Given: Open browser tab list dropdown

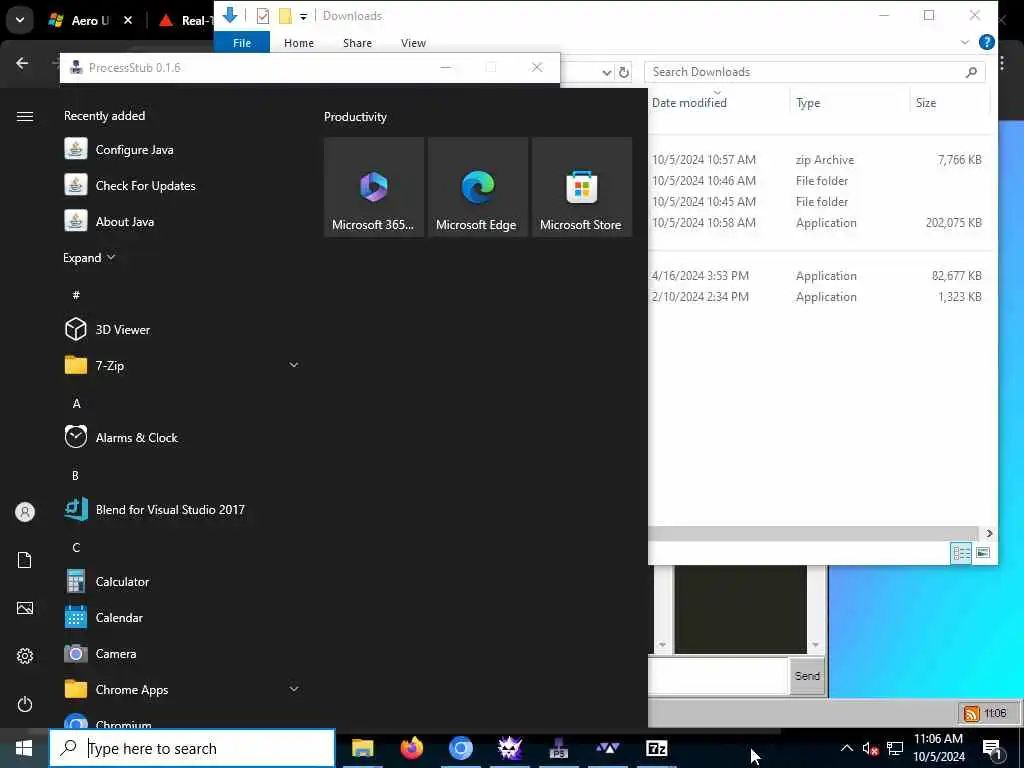Looking at the screenshot, I should coord(20,20).
